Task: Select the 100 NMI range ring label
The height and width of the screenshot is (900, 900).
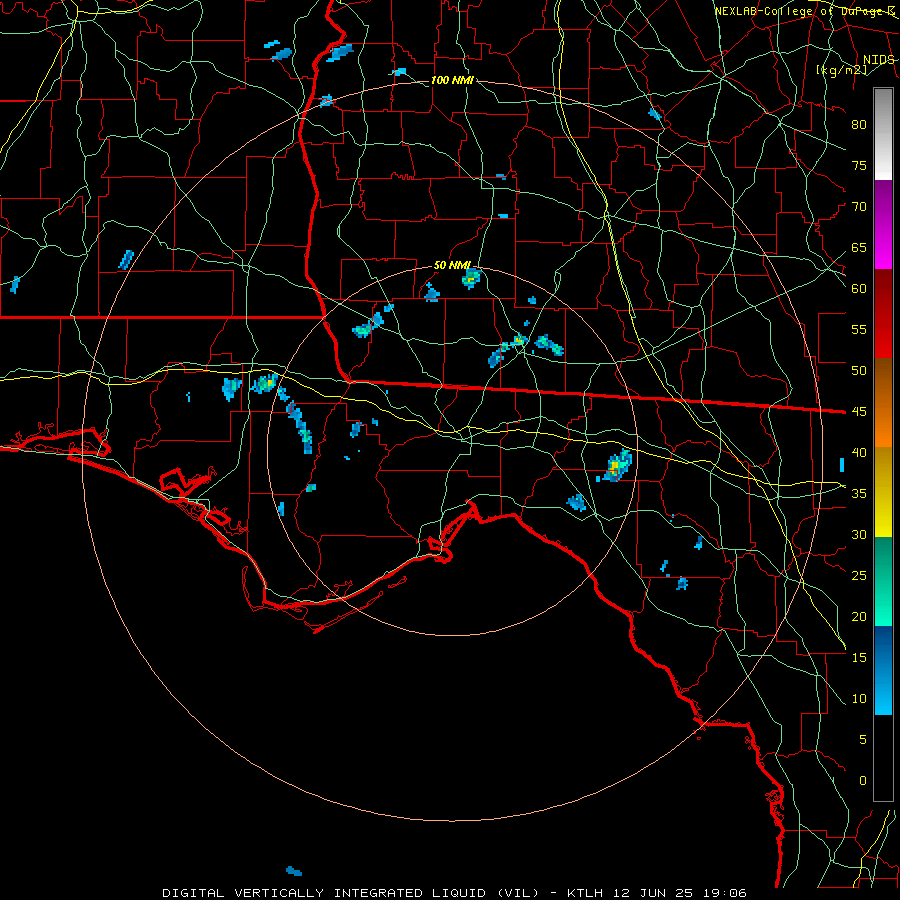Action: 452,80
